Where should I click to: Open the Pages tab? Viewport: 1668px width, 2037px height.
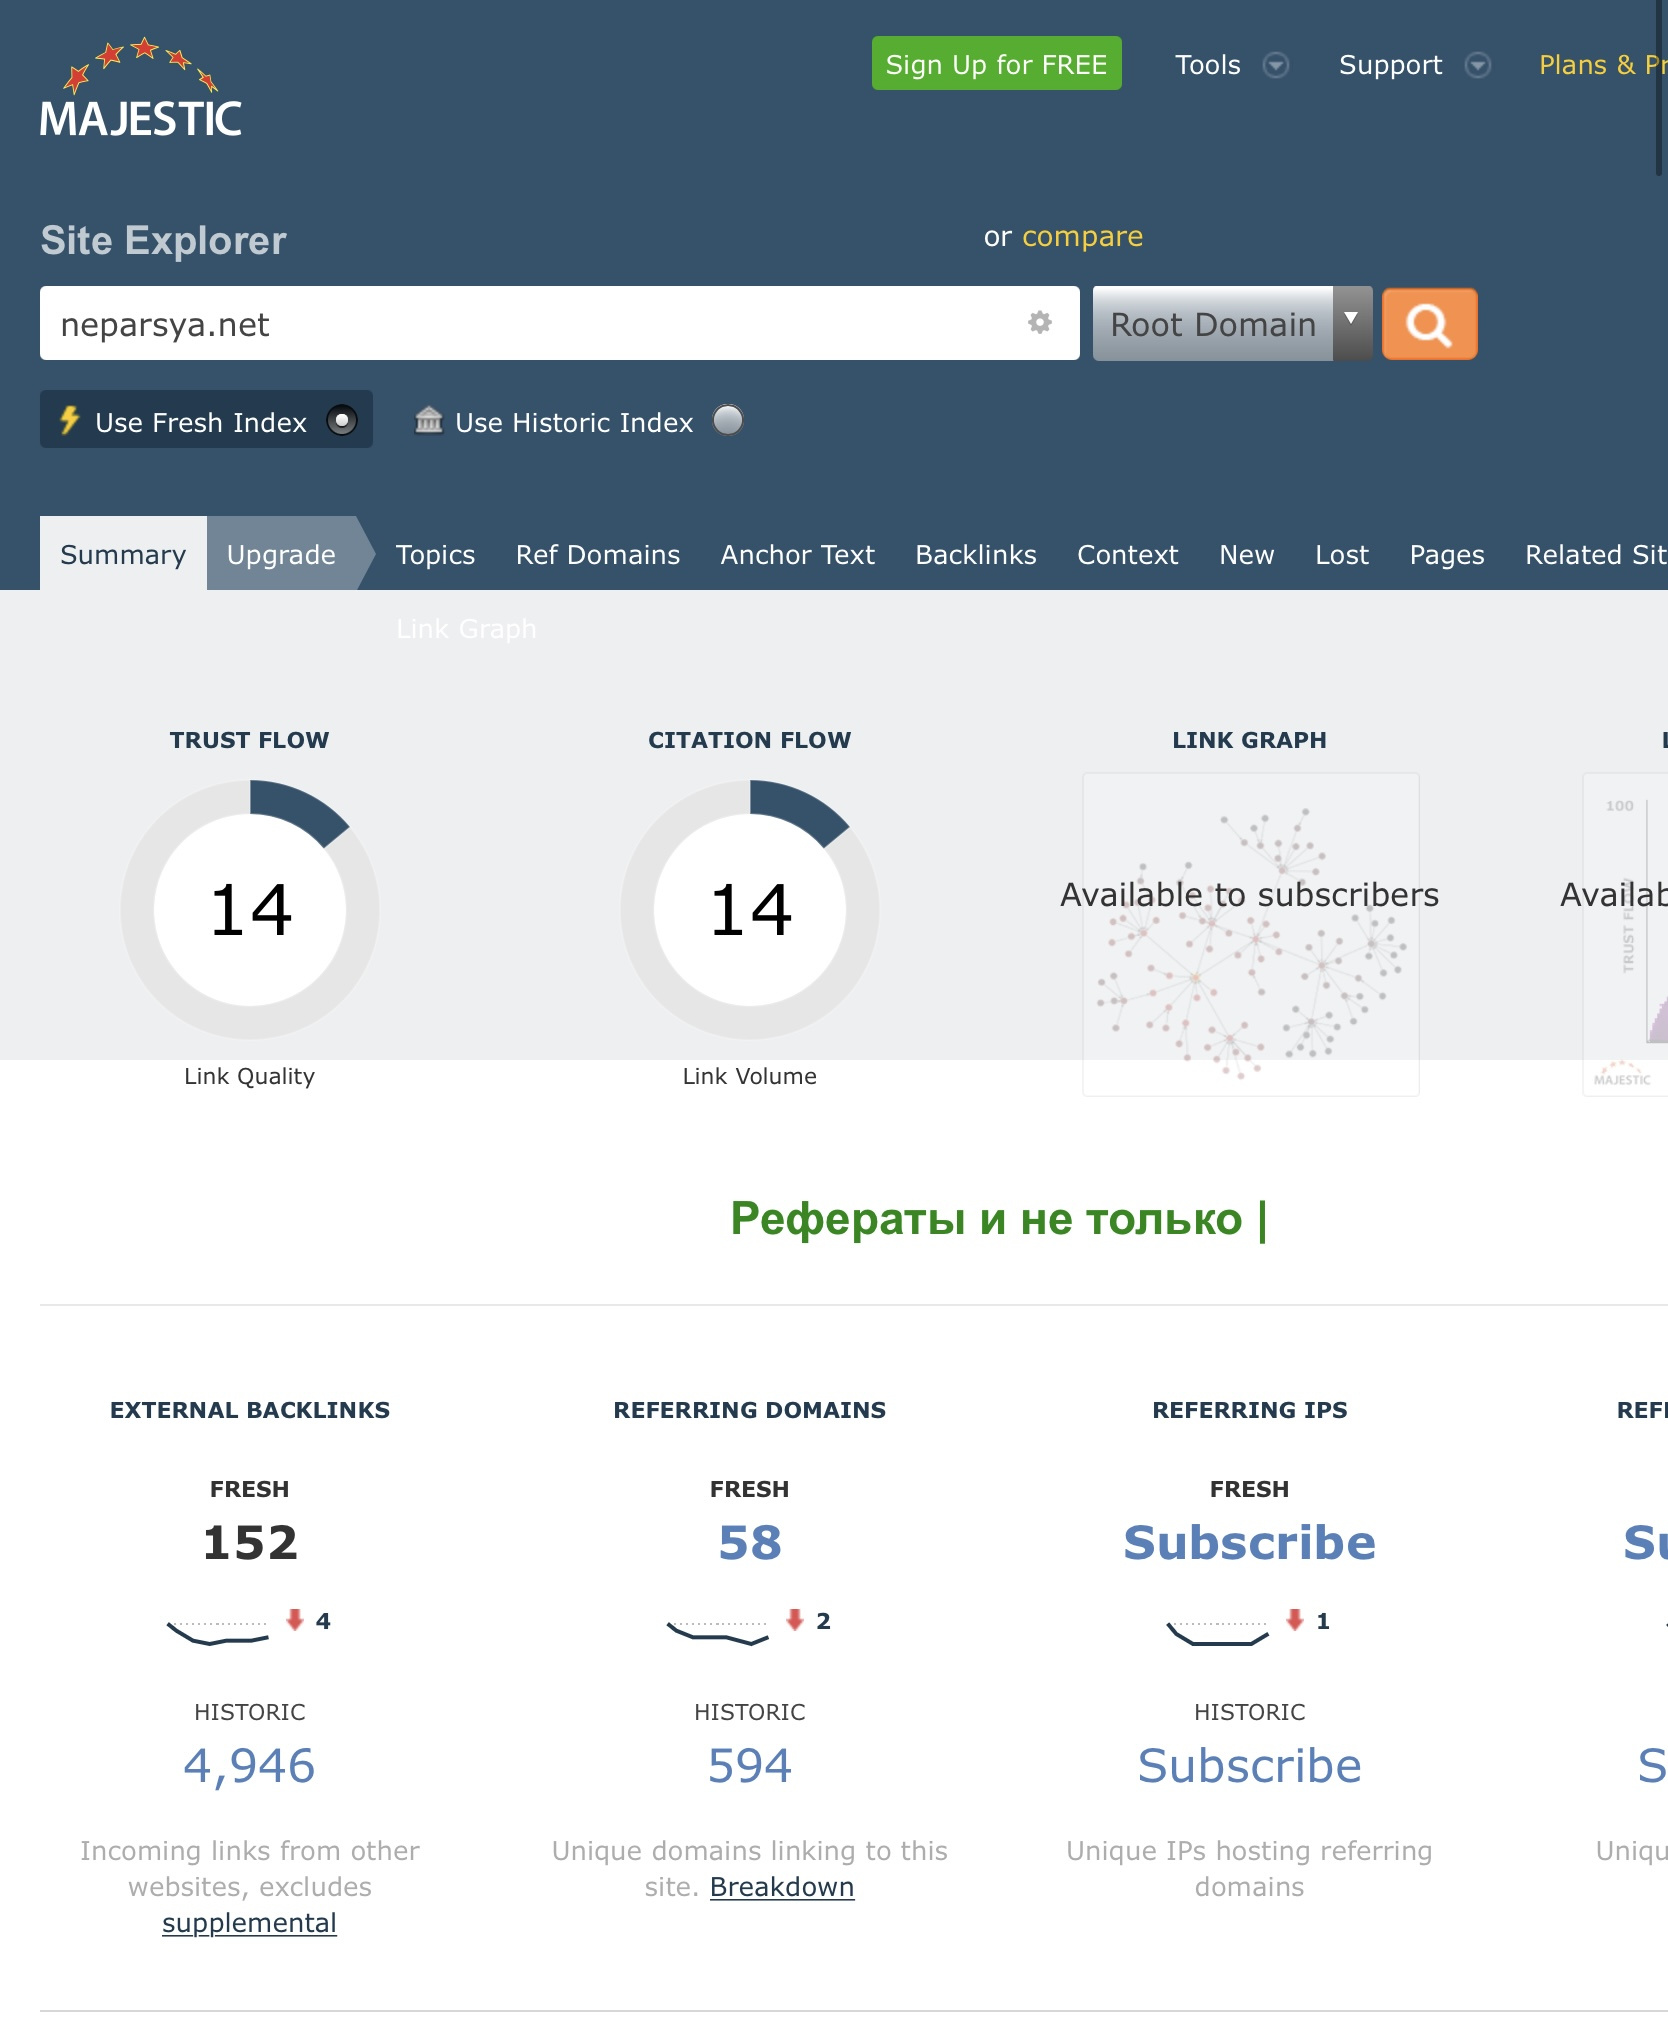coord(1447,554)
